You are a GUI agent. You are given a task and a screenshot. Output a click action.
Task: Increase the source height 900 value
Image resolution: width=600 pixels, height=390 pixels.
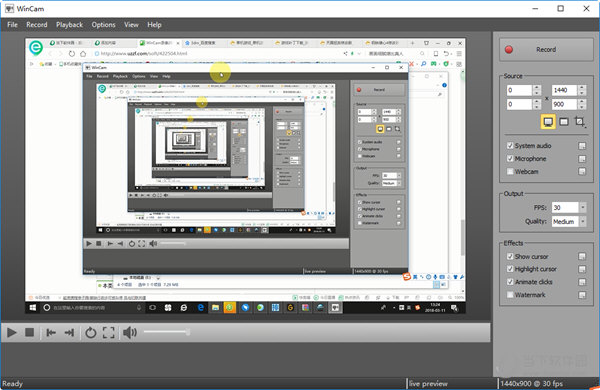click(582, 101)
